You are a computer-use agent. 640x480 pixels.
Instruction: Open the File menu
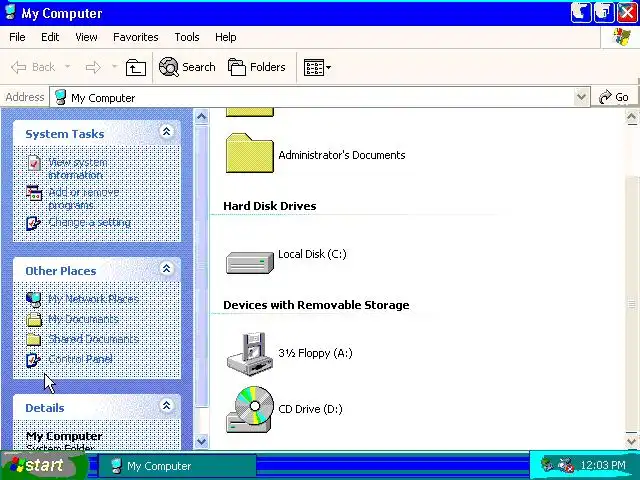coord(17,37)
